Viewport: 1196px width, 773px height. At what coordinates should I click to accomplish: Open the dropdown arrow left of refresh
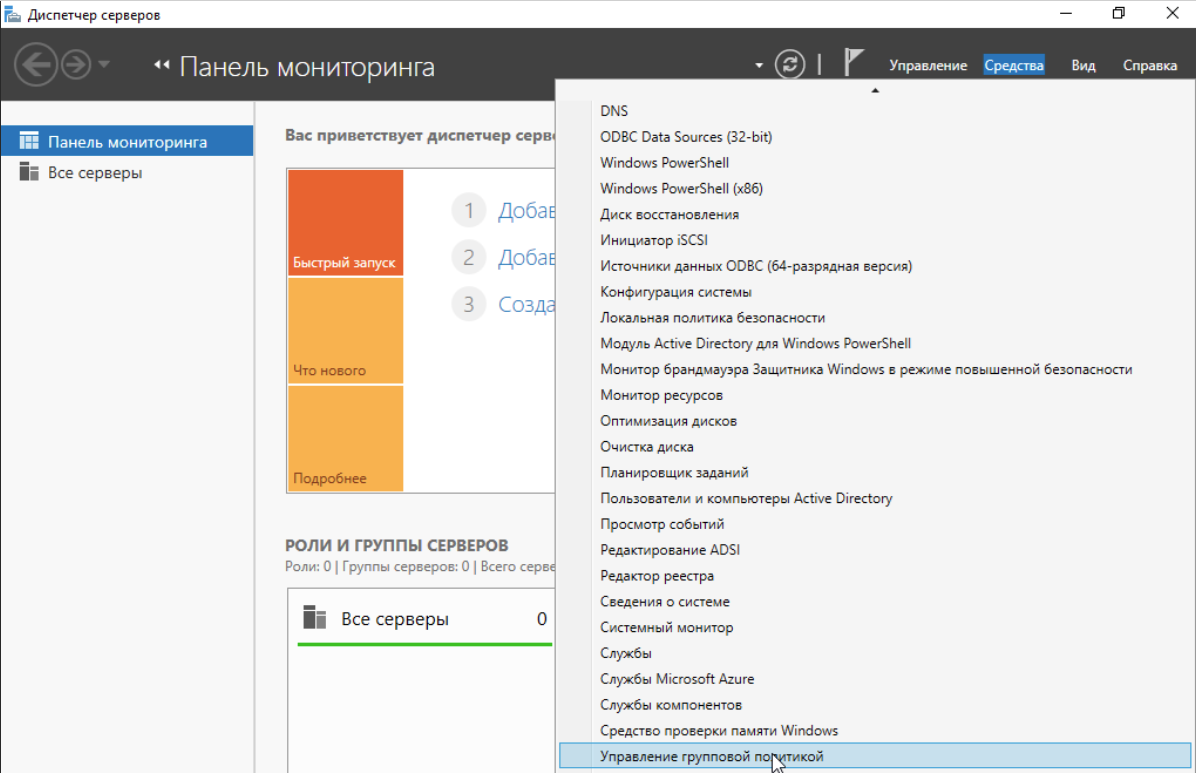(x=758, y=66)
